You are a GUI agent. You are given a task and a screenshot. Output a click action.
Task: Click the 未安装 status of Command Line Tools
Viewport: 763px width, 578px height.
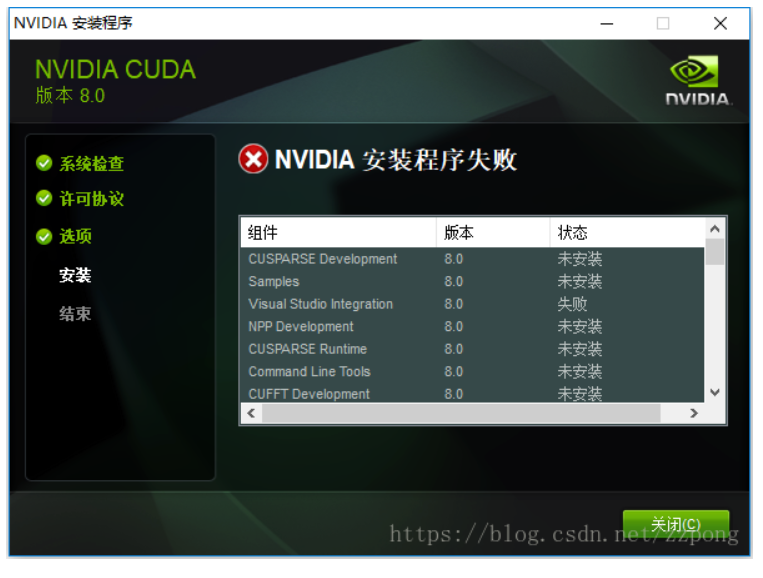(580, 372)
